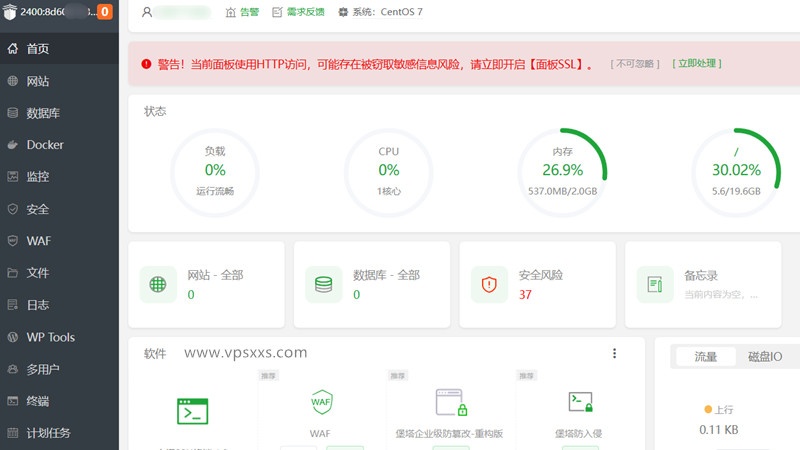
Task: Click the 堡塔企业级防篡改 software icon
Action: [x=451, y=402]
